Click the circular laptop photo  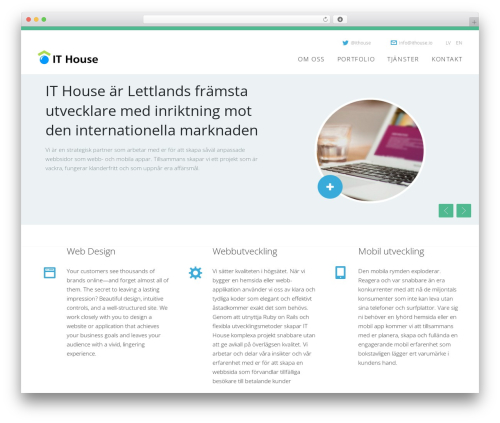370,150
